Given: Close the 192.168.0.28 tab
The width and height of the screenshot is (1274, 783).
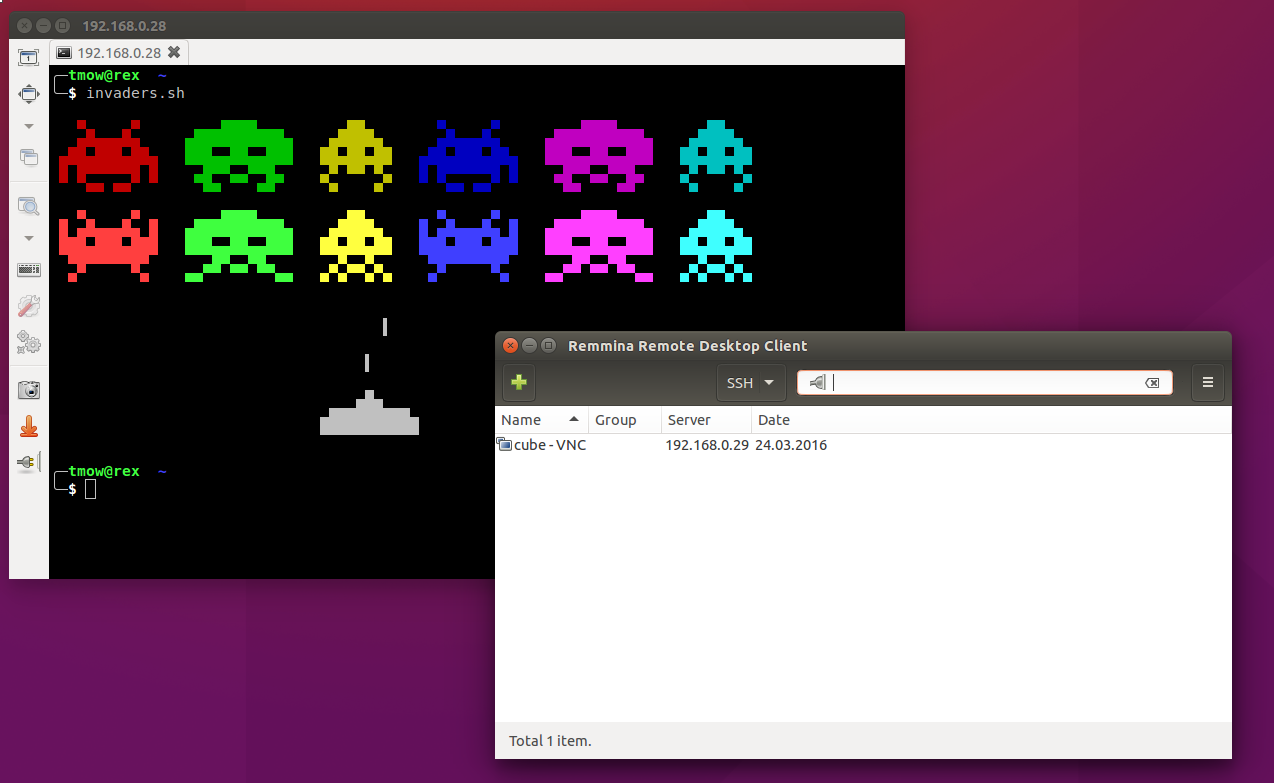Looking at the screenshot, I should point(174,52).
